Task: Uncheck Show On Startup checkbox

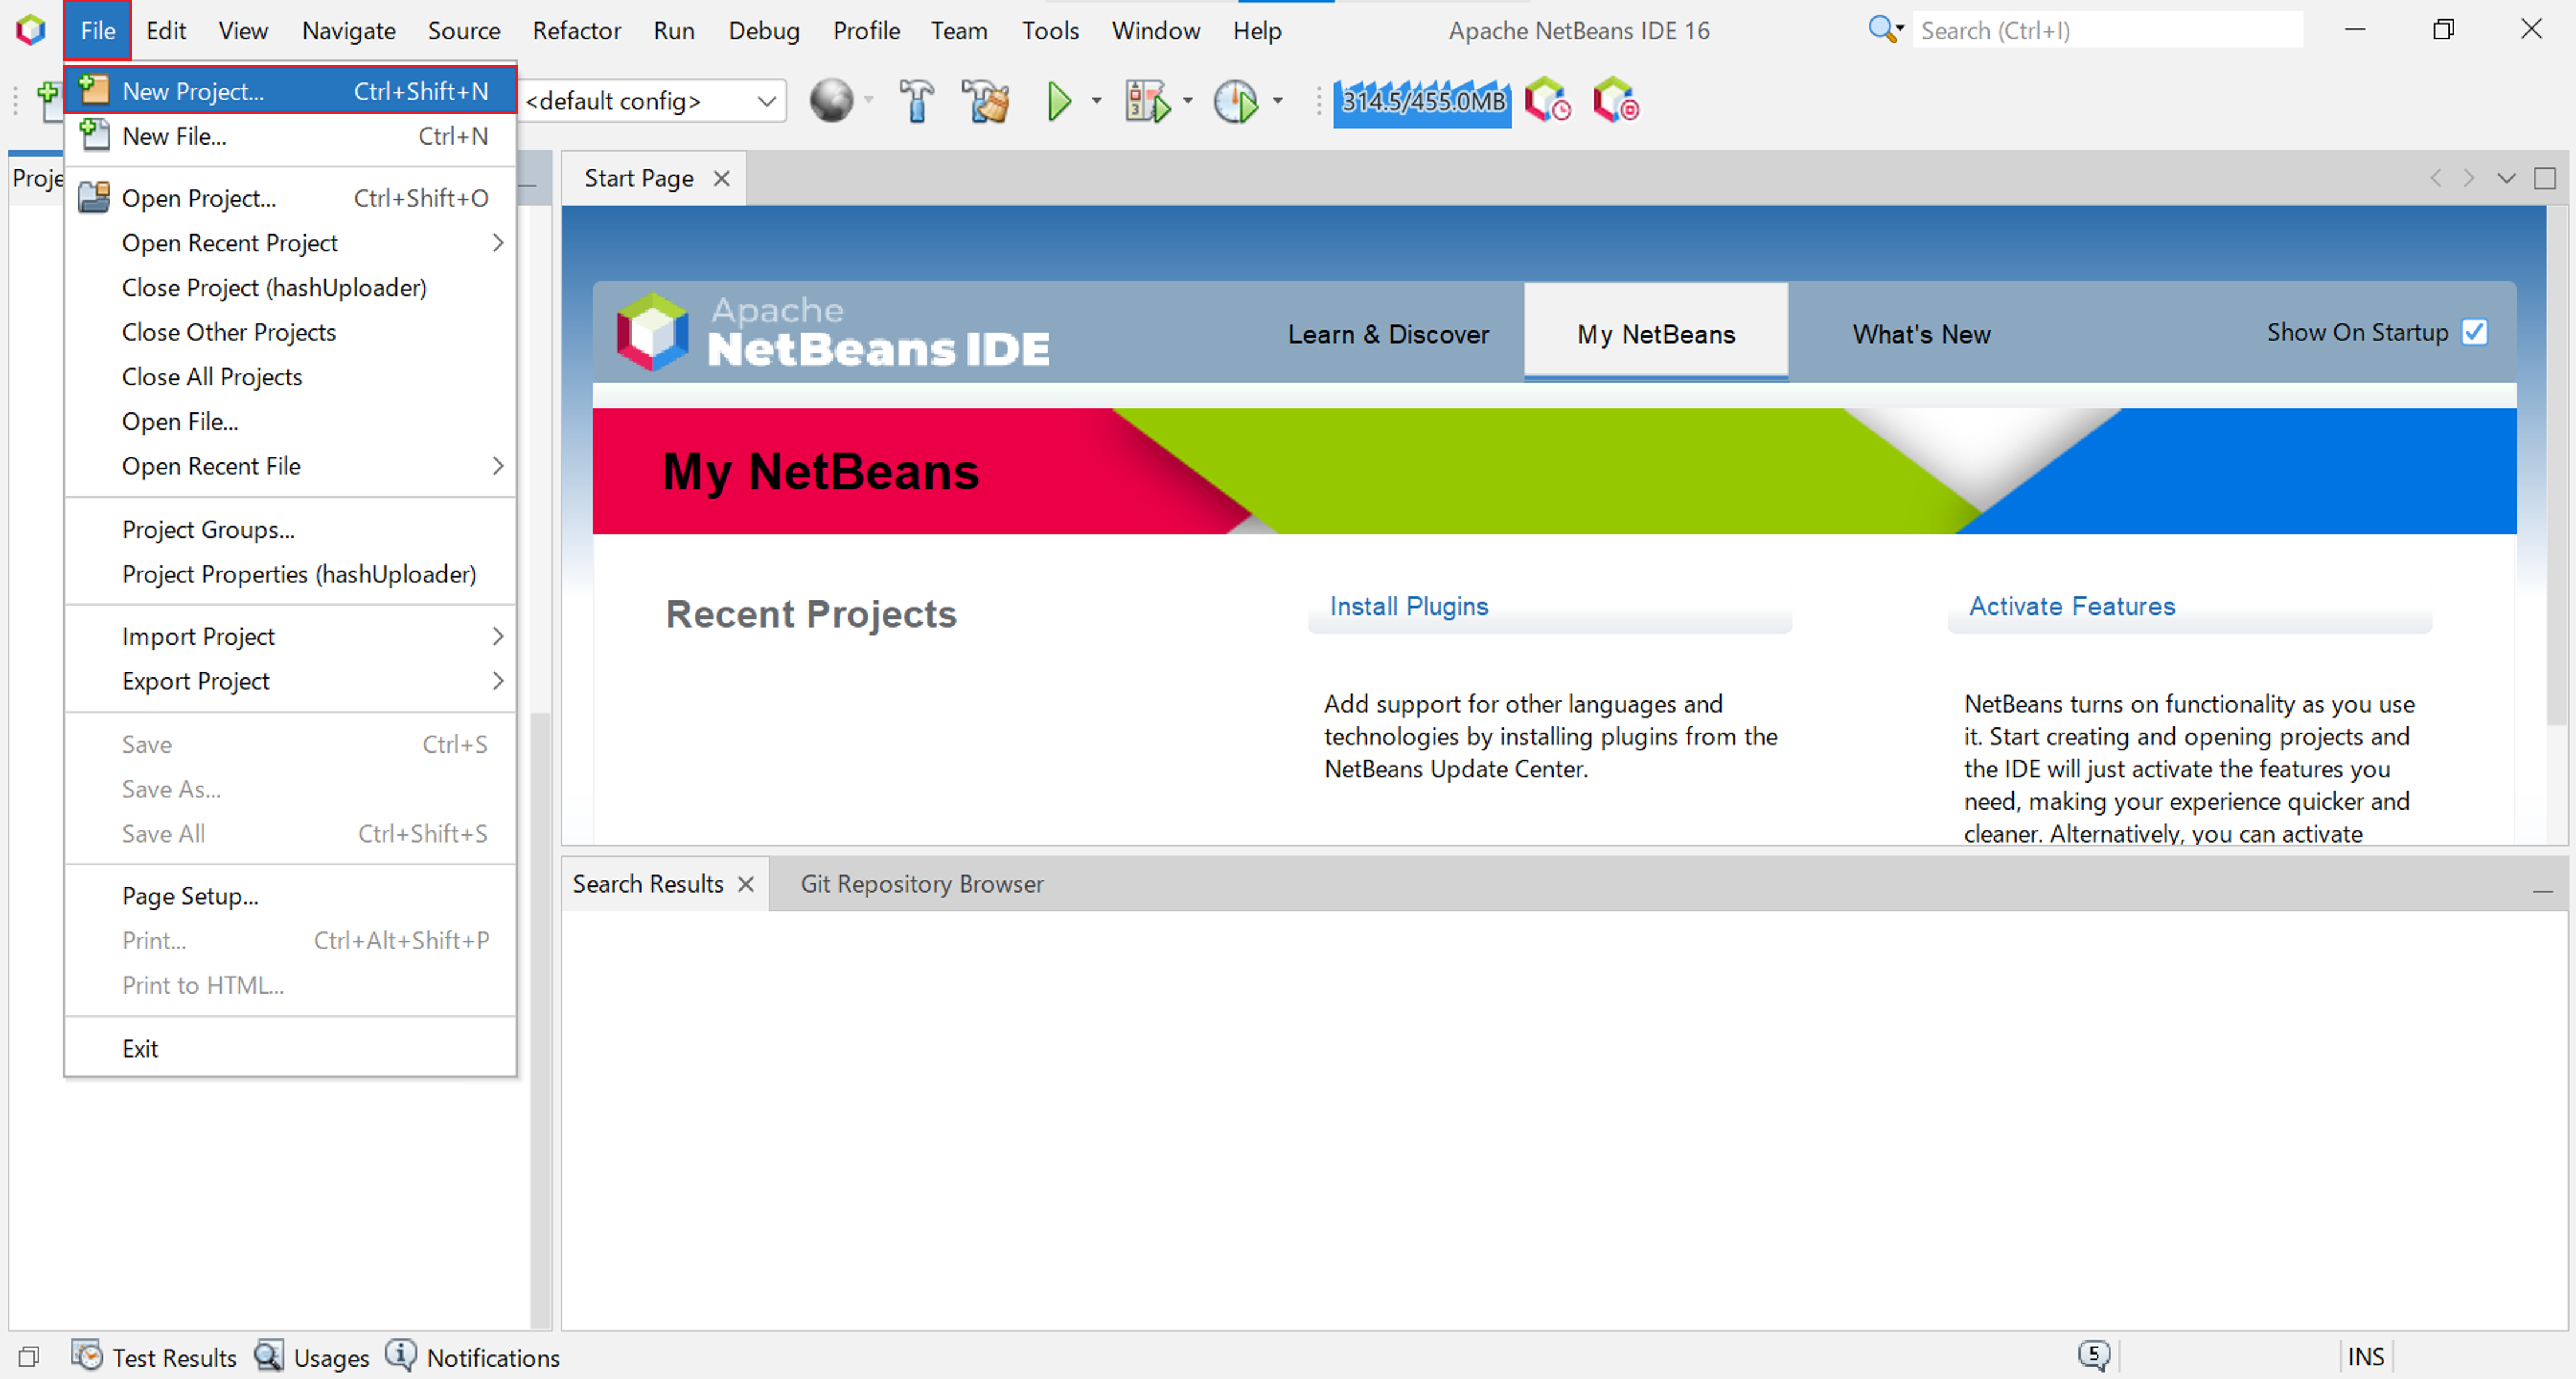Action: click(x=2474, y=332)
